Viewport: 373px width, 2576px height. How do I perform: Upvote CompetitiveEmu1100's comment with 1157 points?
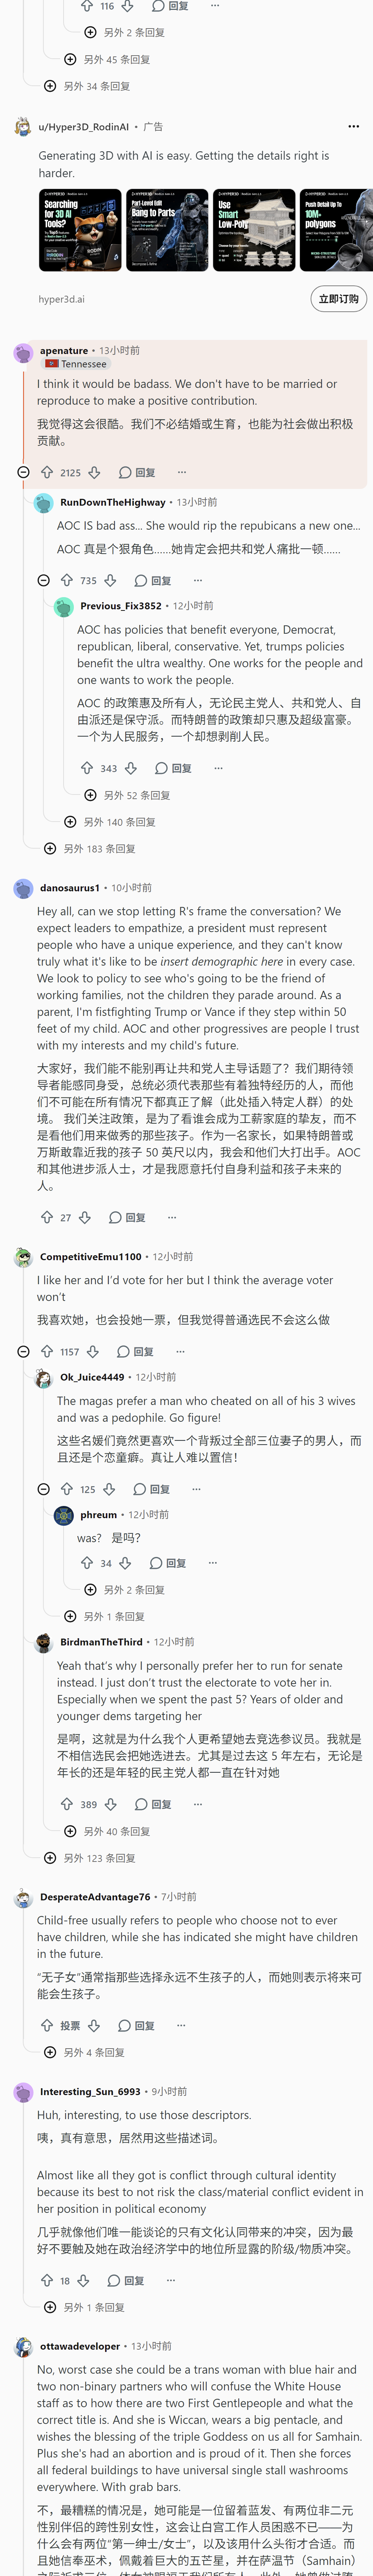[46, 1351]
